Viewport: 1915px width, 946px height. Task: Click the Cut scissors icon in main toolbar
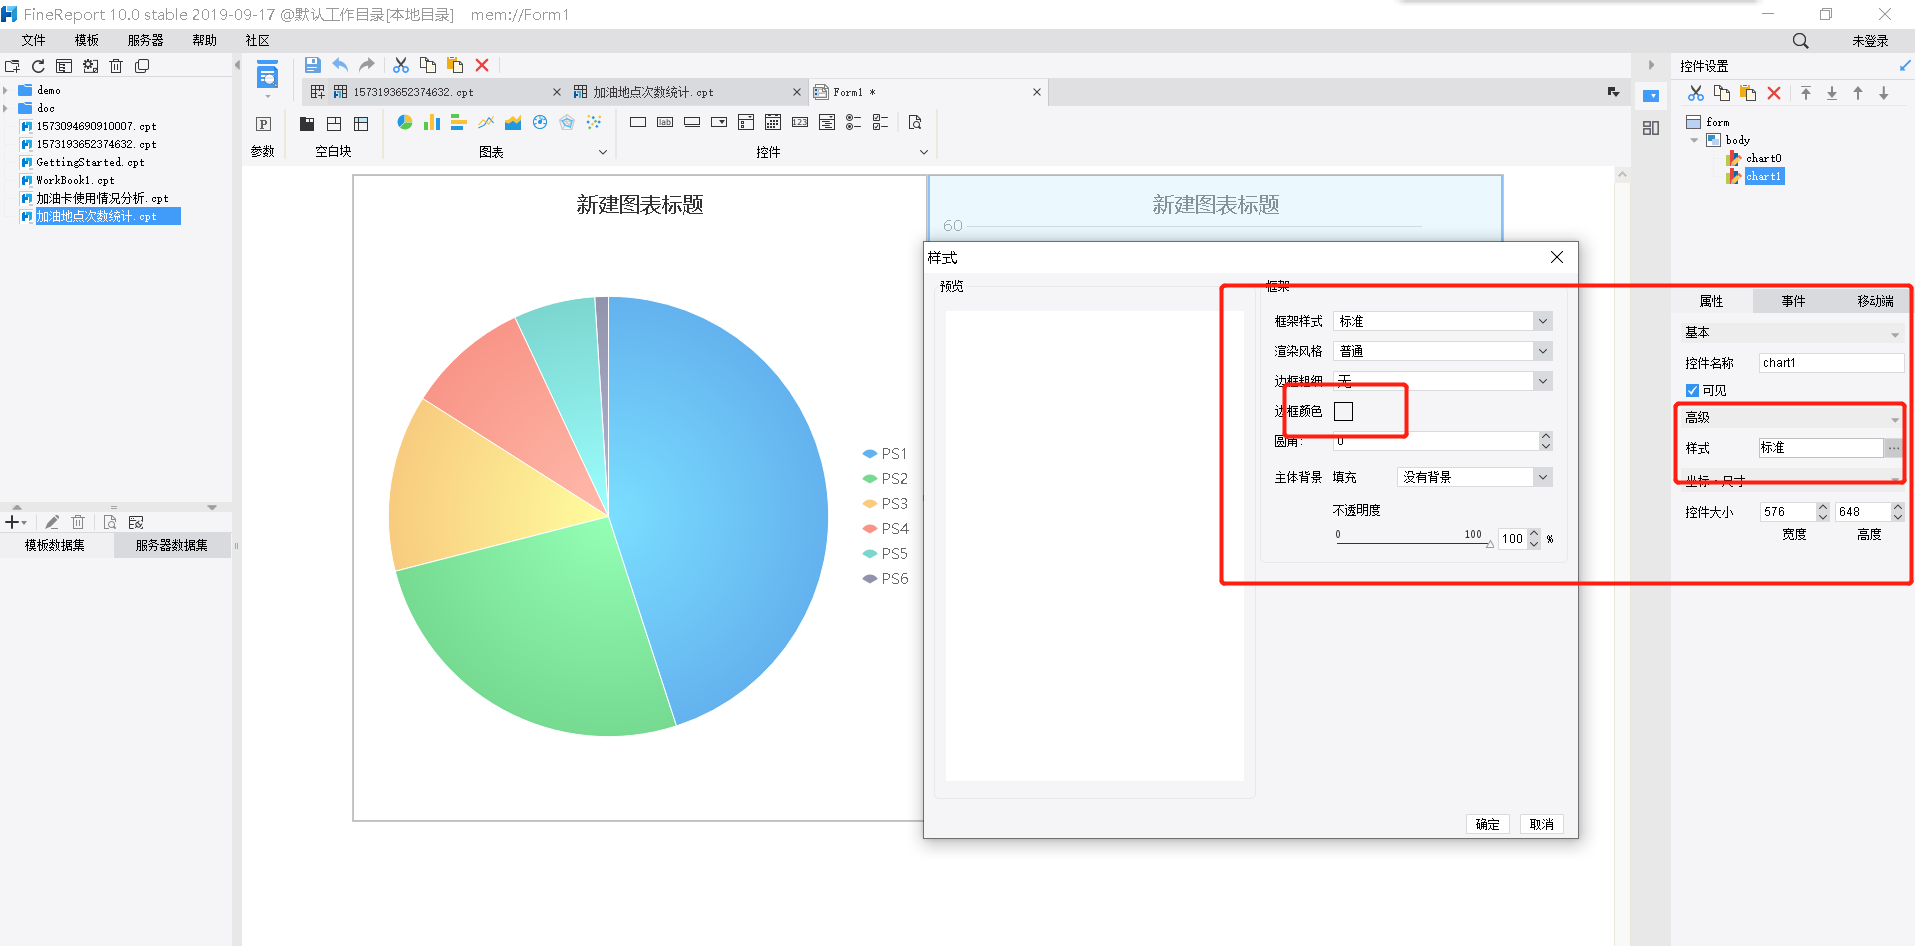tap(401, 65)
